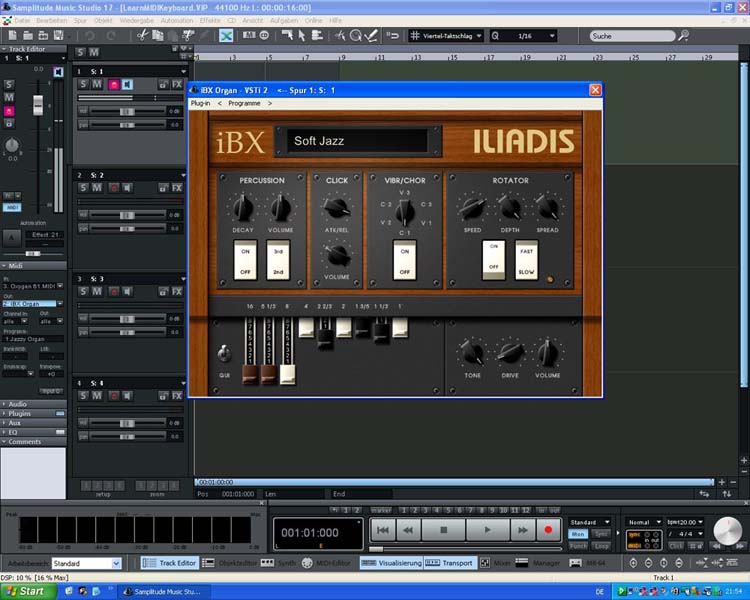Mute track S: 2 with M button
Screen dimensions: 750x600
coord(97,188)
